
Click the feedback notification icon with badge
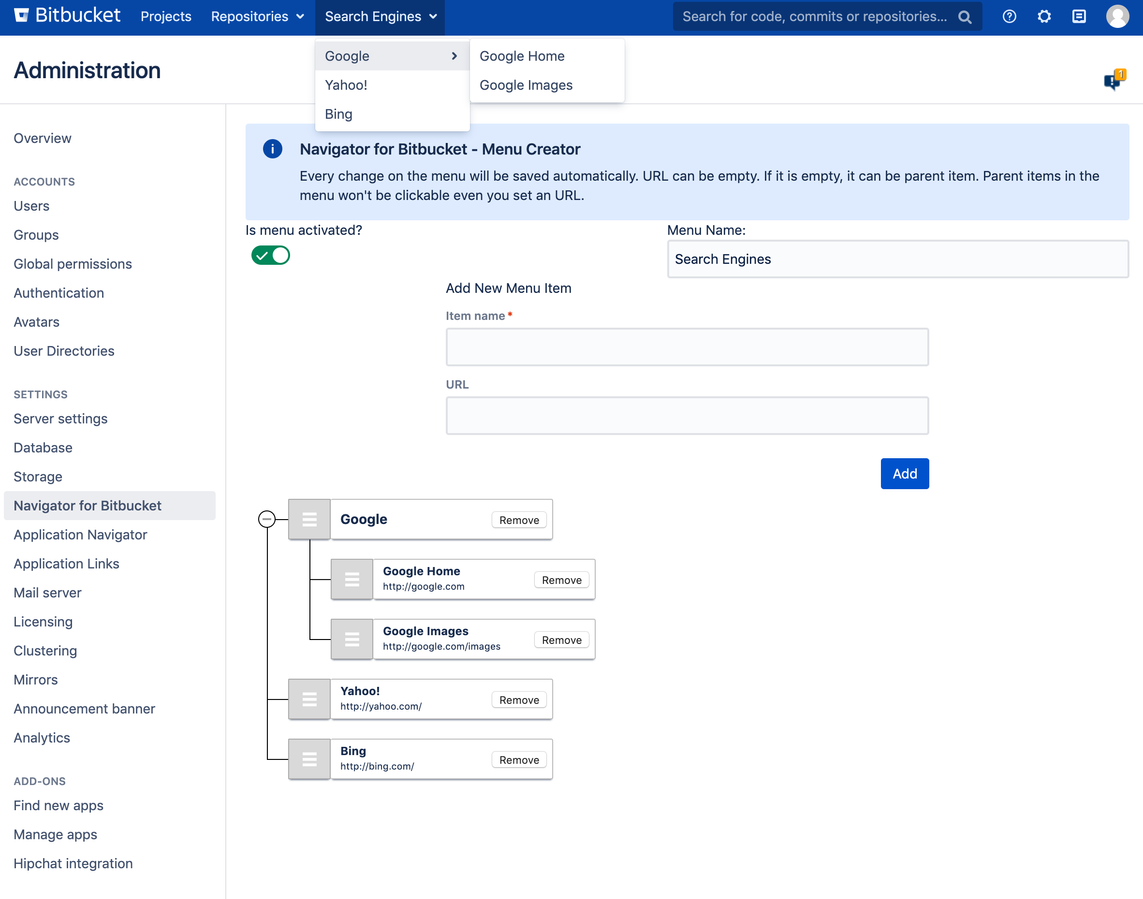[x=1115, y=79]
